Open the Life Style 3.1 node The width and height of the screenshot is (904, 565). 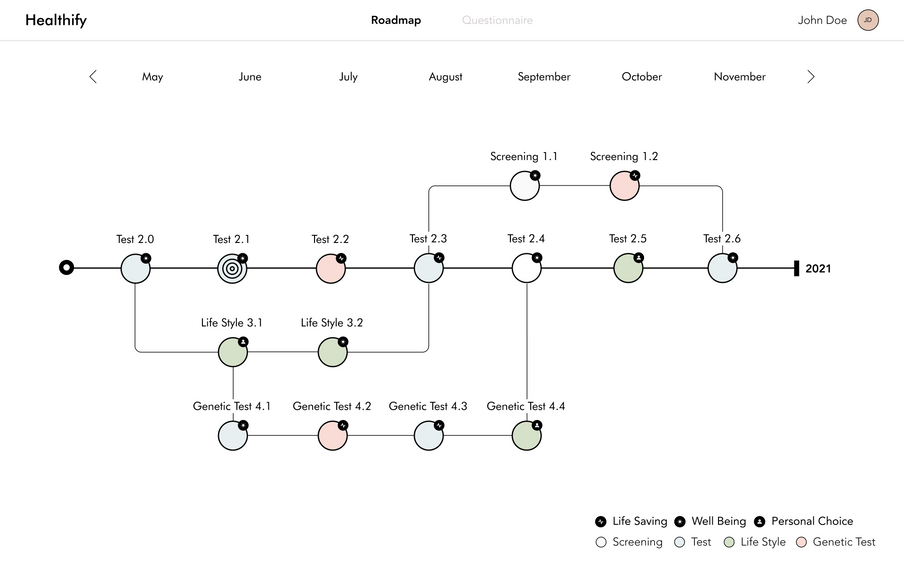(233, 352)
